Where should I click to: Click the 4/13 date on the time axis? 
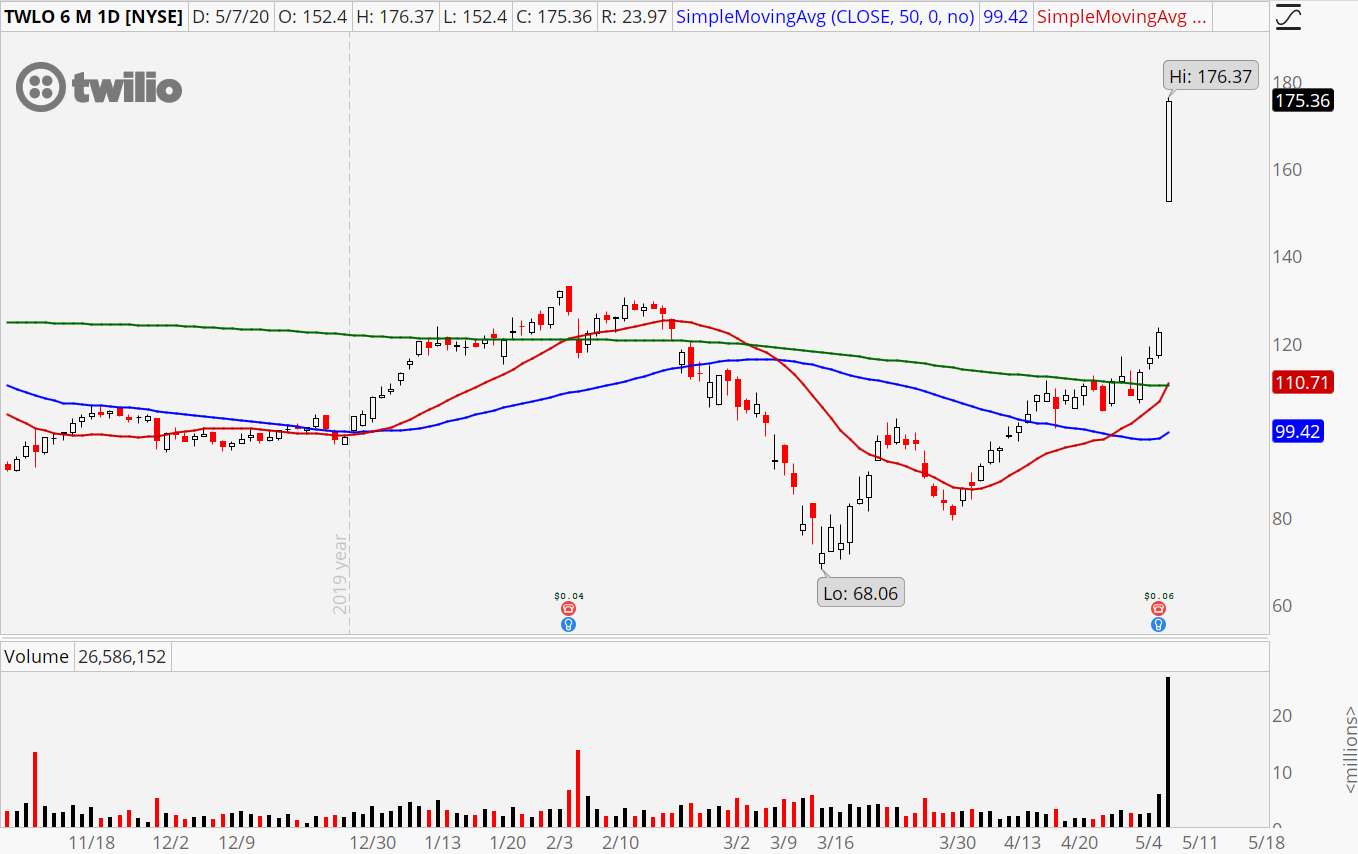click(x=1023, y=842)
